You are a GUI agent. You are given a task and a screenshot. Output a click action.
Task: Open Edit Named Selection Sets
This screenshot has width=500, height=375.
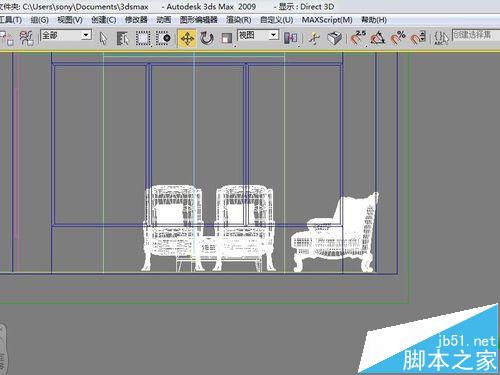[x=441, y=38]
